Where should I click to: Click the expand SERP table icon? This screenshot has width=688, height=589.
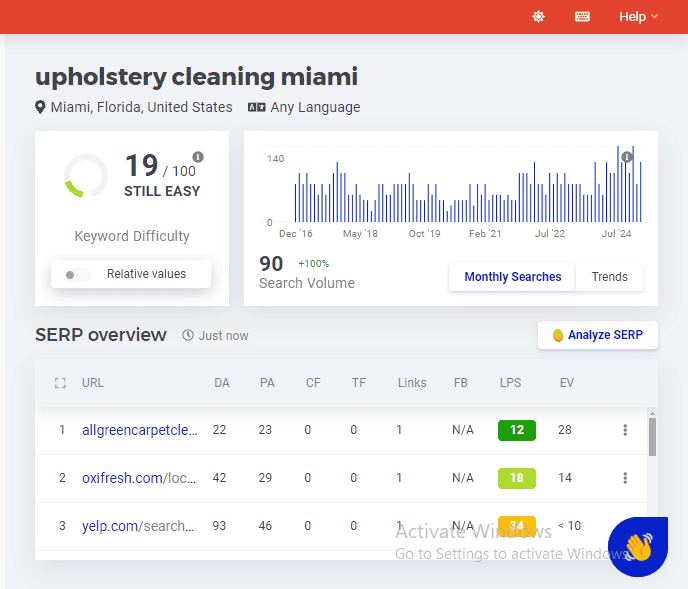(60, 383)
